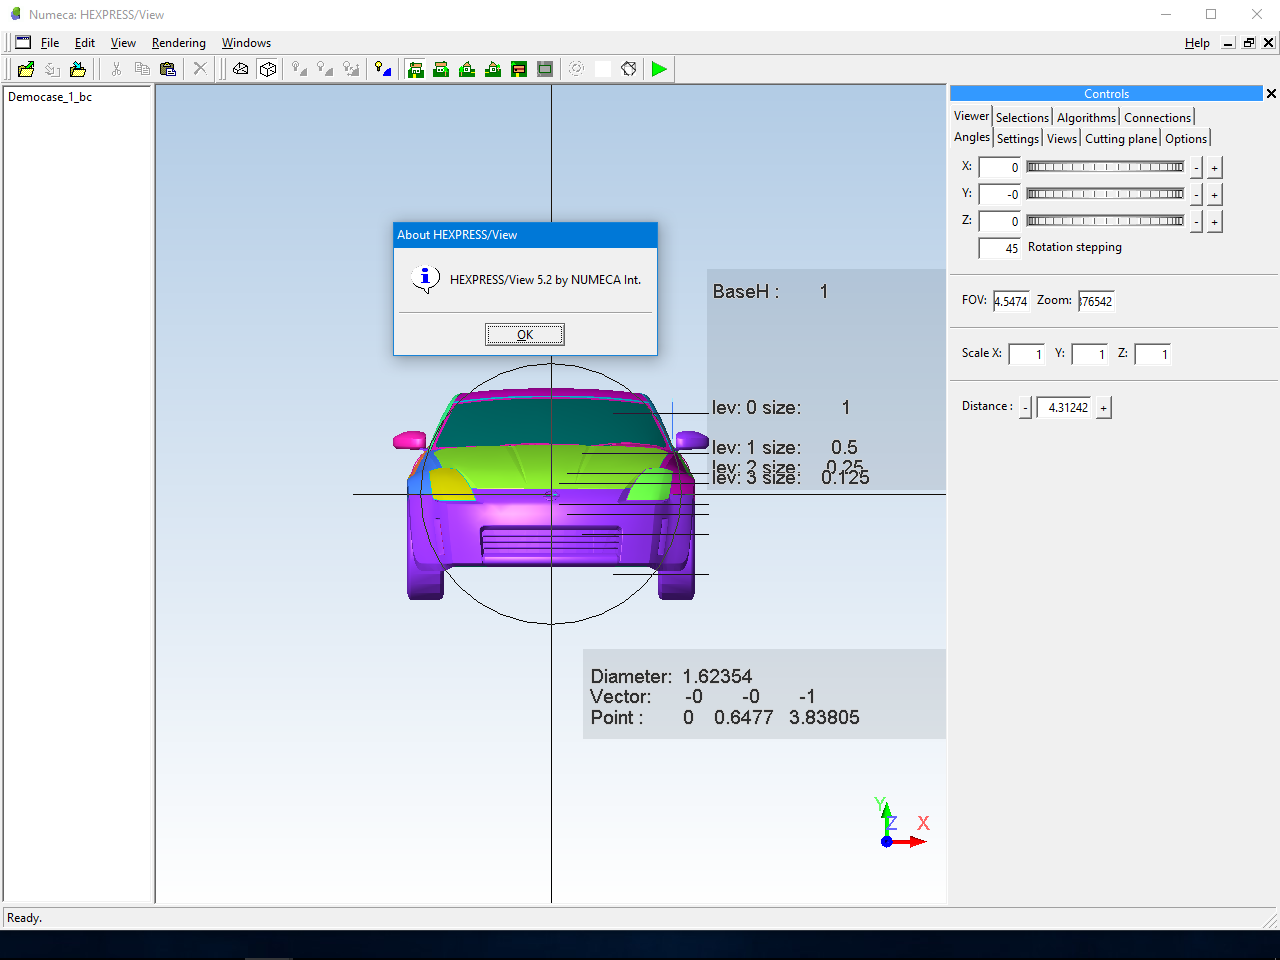The image size is (1280, 960).
Task: Click the first green house view icon
Action: pos(415,69)
